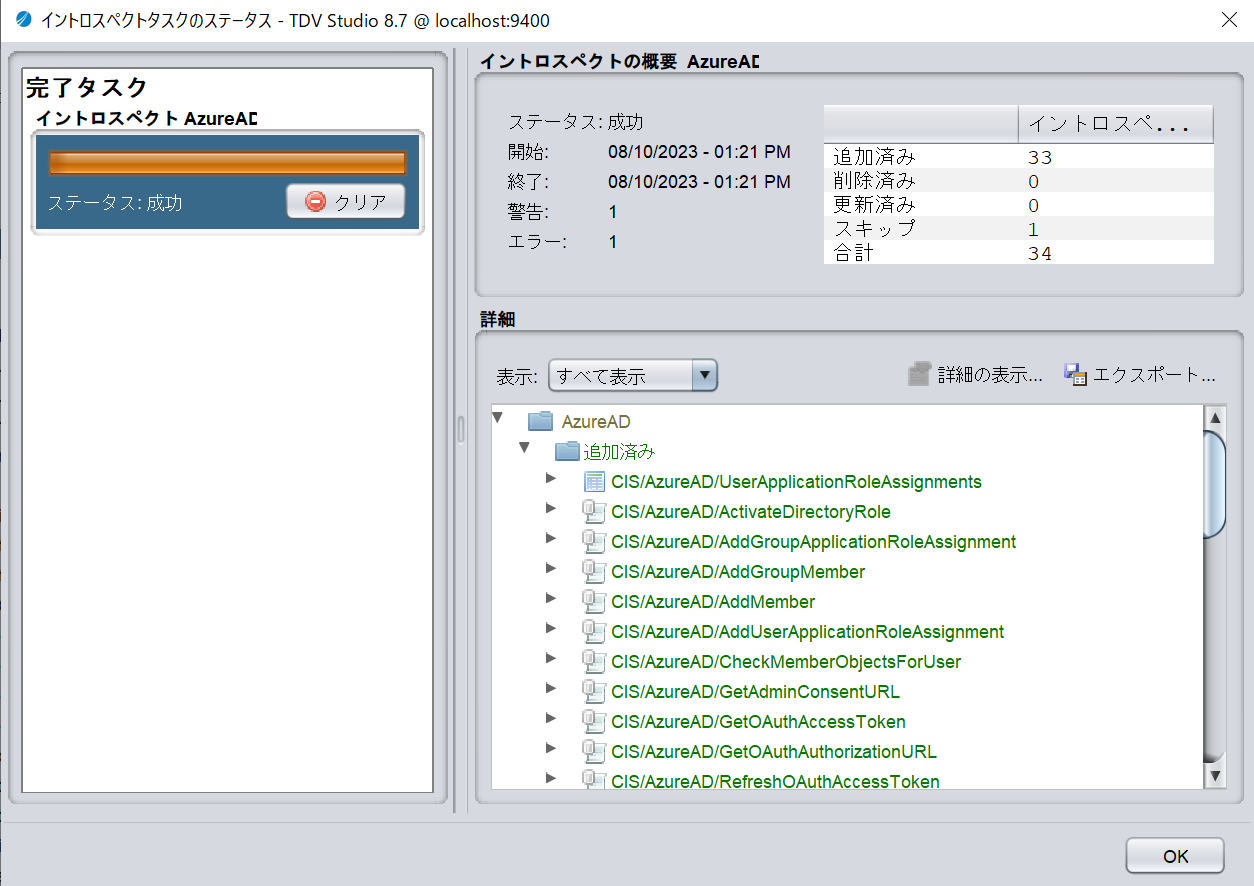Click the AddGroupMember procedure icon

pos(595,572)
